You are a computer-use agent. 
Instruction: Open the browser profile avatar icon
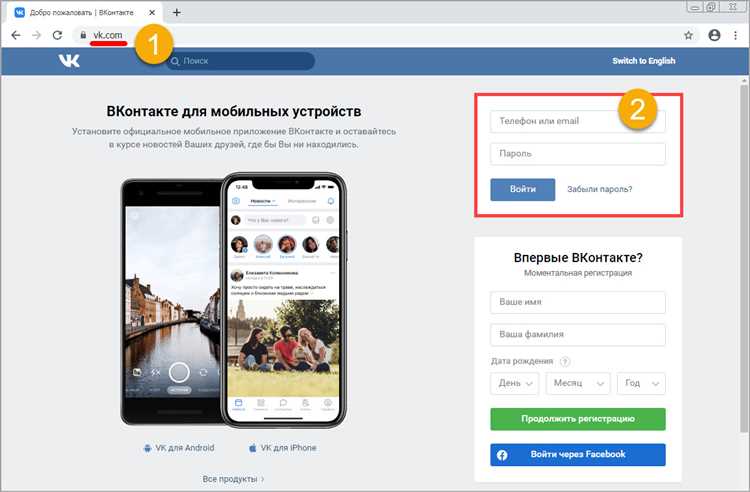[x=714, y=35]
